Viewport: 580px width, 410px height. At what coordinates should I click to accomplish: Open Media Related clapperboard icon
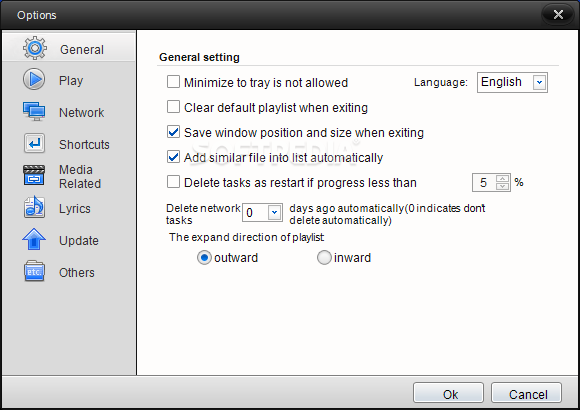[x=34, y=175]
